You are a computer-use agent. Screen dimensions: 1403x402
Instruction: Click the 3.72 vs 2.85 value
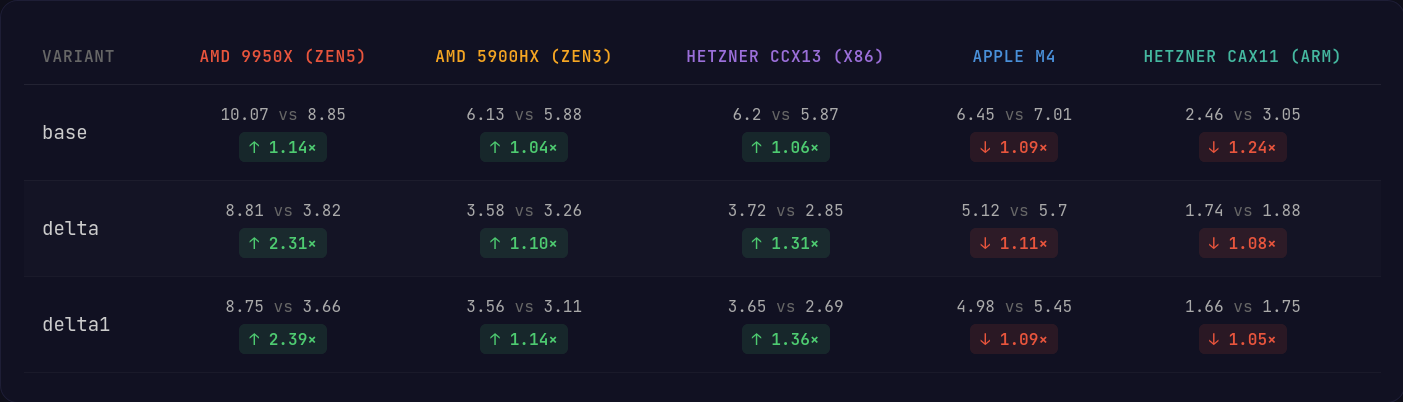(785, 211)
